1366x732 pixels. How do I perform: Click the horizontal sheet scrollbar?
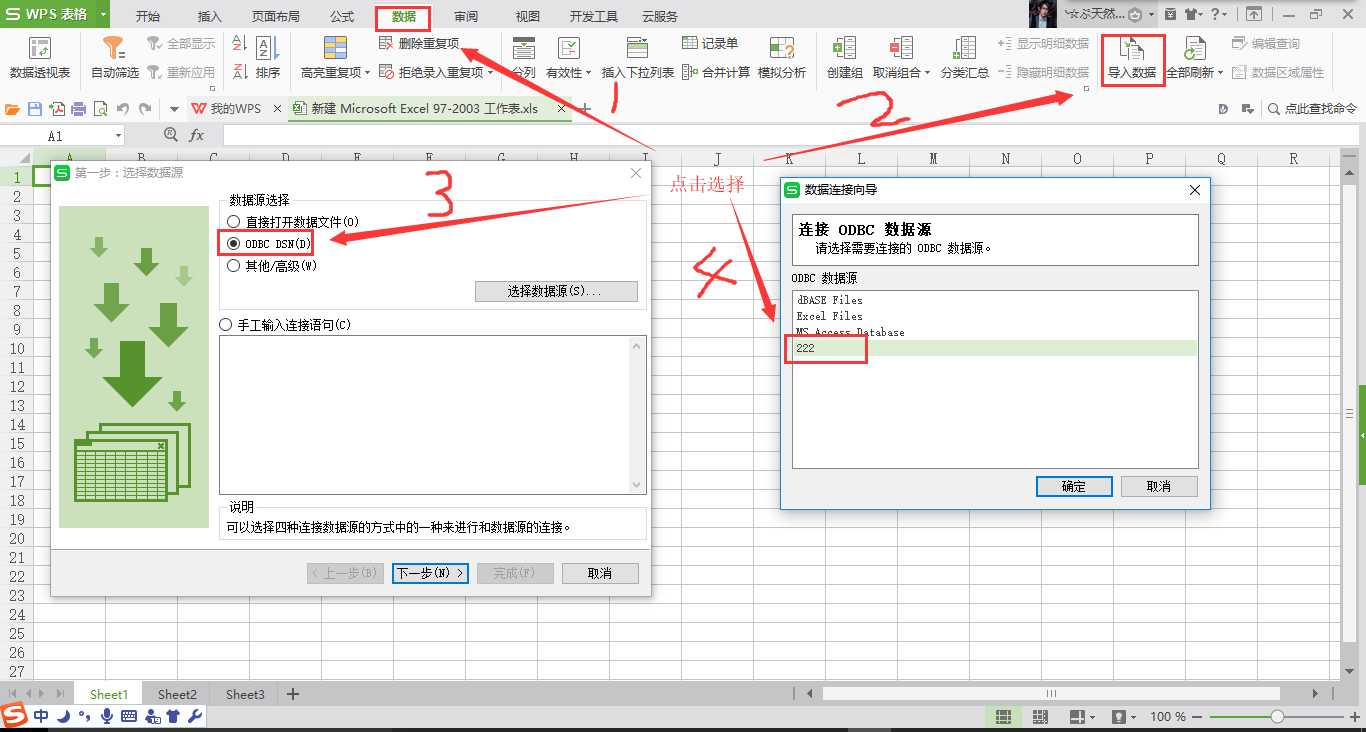coord(1050,694)
